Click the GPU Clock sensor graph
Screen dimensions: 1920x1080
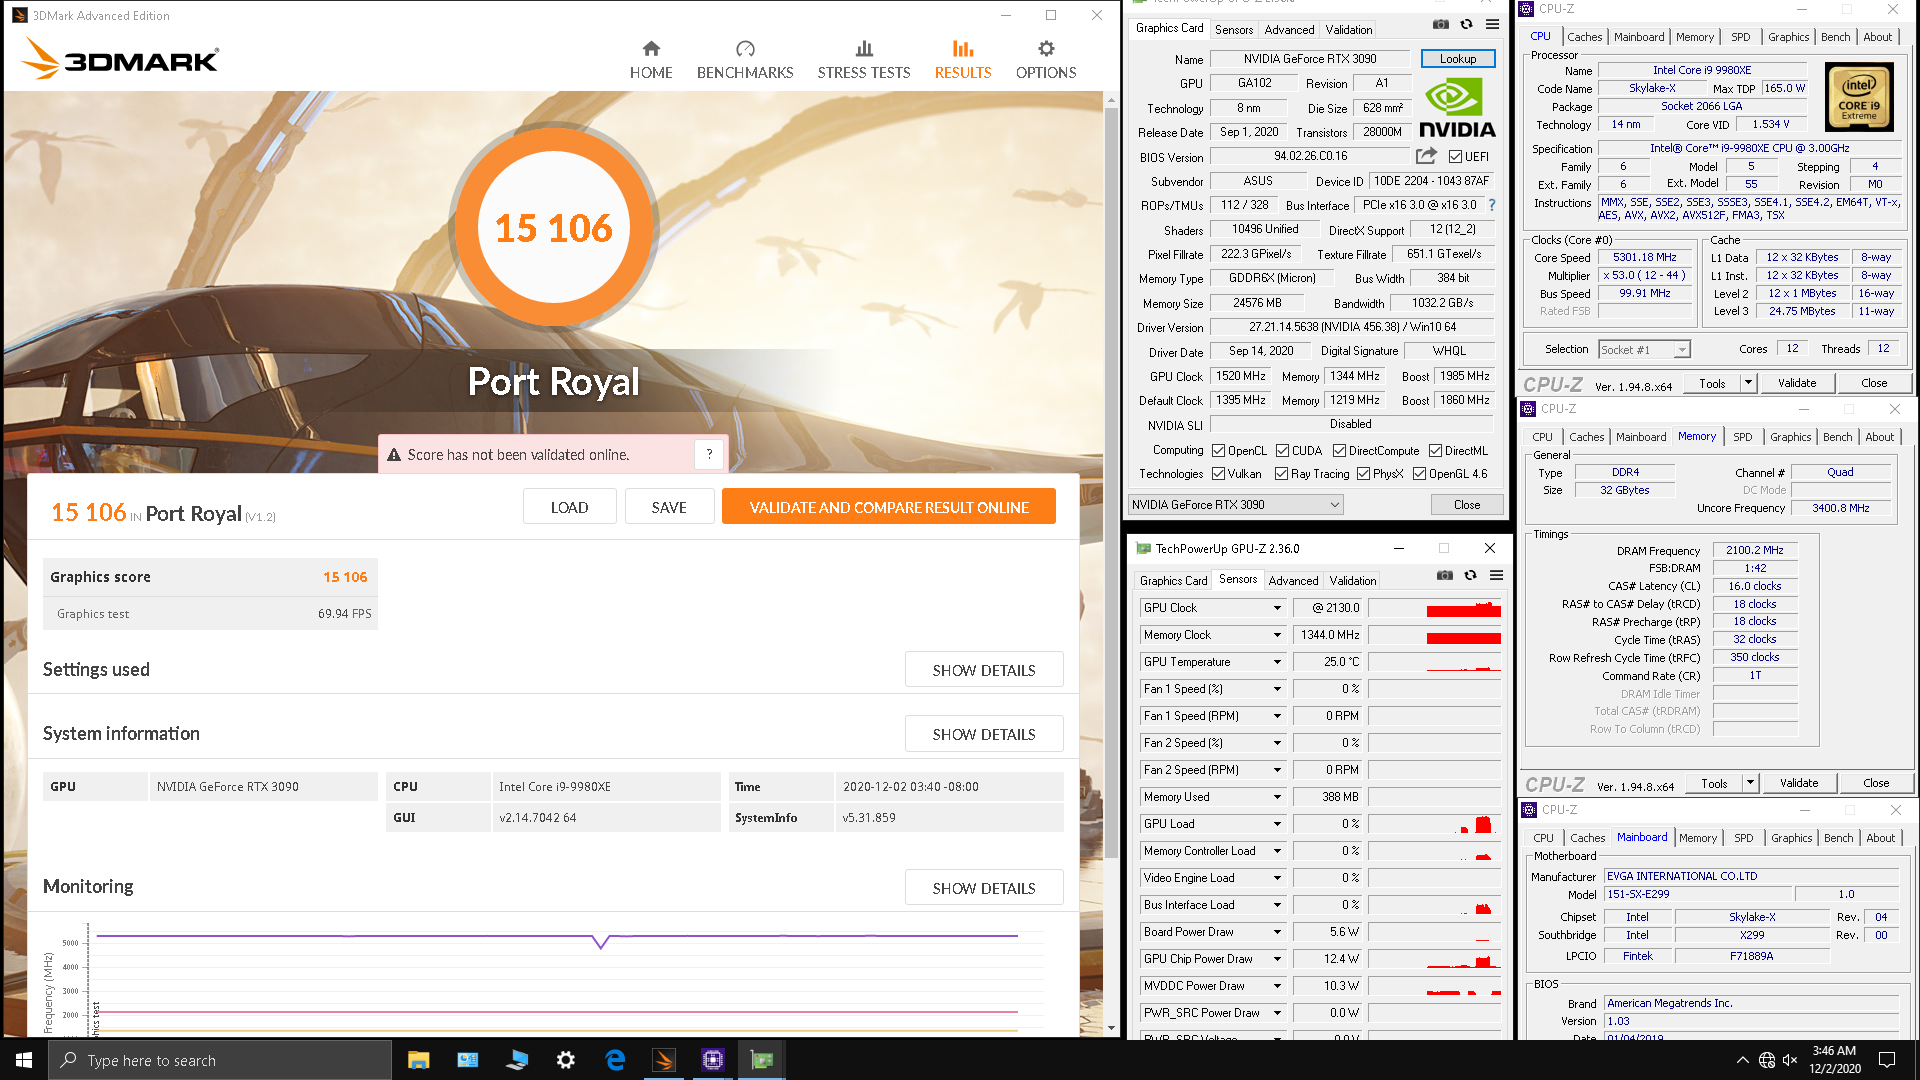[1435, 608]
